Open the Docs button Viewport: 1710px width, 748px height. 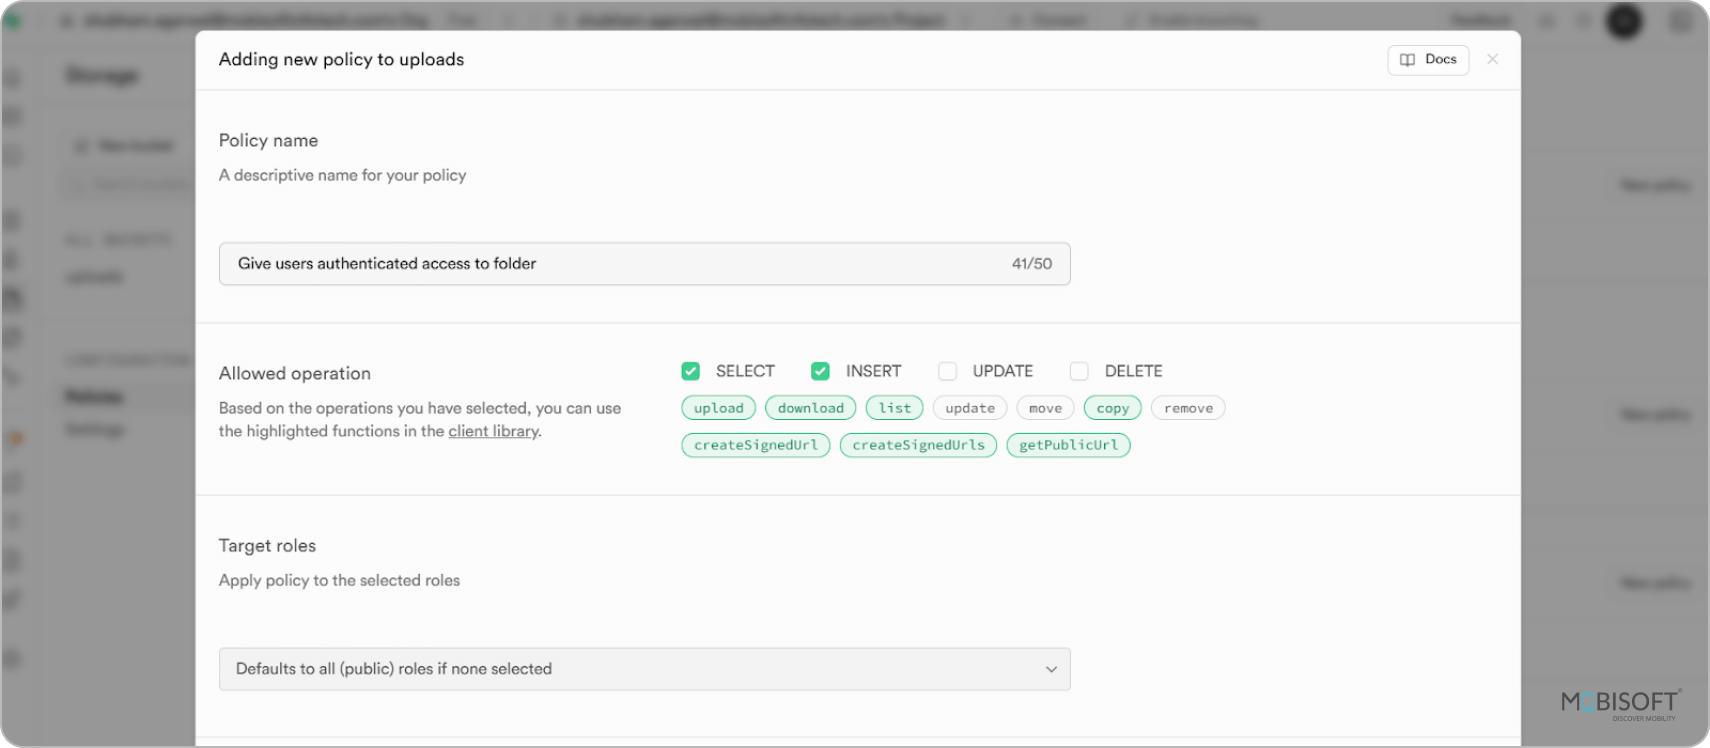[x=1428, y=60]
